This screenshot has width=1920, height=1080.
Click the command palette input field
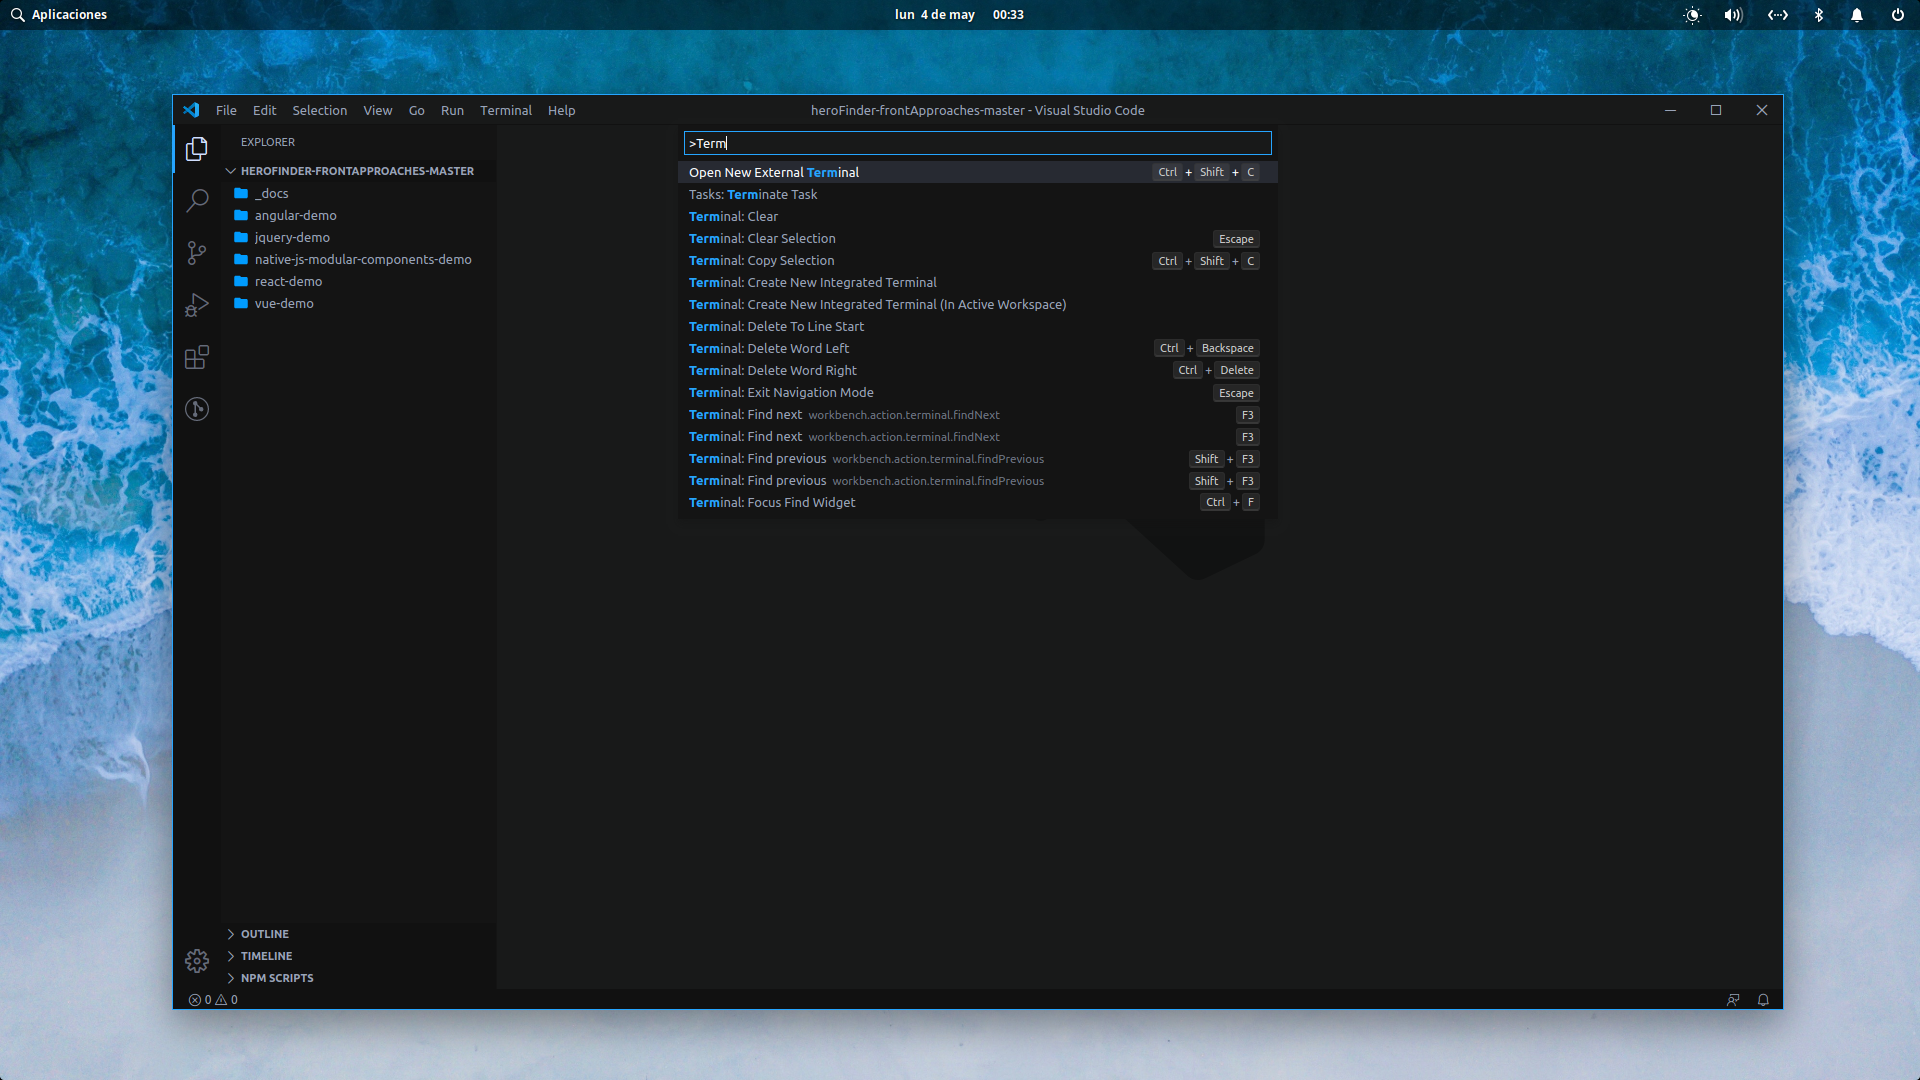(x=977, y=143)
